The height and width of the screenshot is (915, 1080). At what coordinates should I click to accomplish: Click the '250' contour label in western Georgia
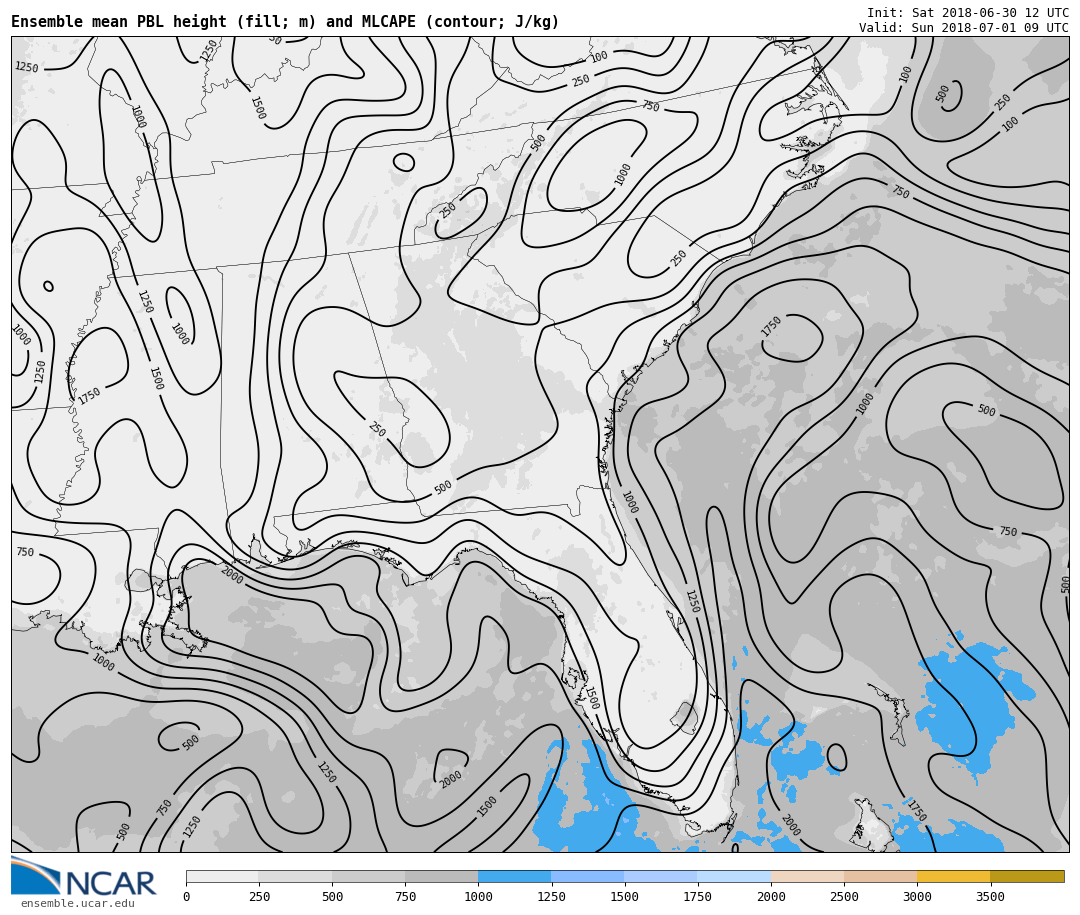[x=377, y=429]
